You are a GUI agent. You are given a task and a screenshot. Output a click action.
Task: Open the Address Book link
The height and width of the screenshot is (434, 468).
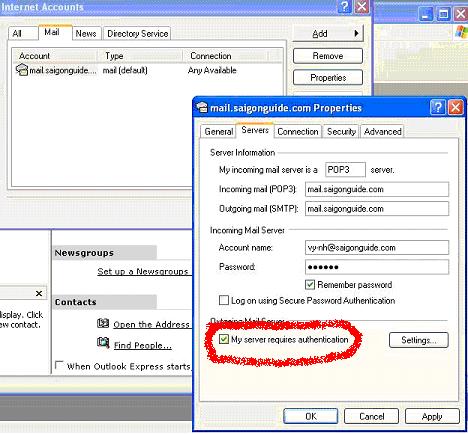point(152,324)
